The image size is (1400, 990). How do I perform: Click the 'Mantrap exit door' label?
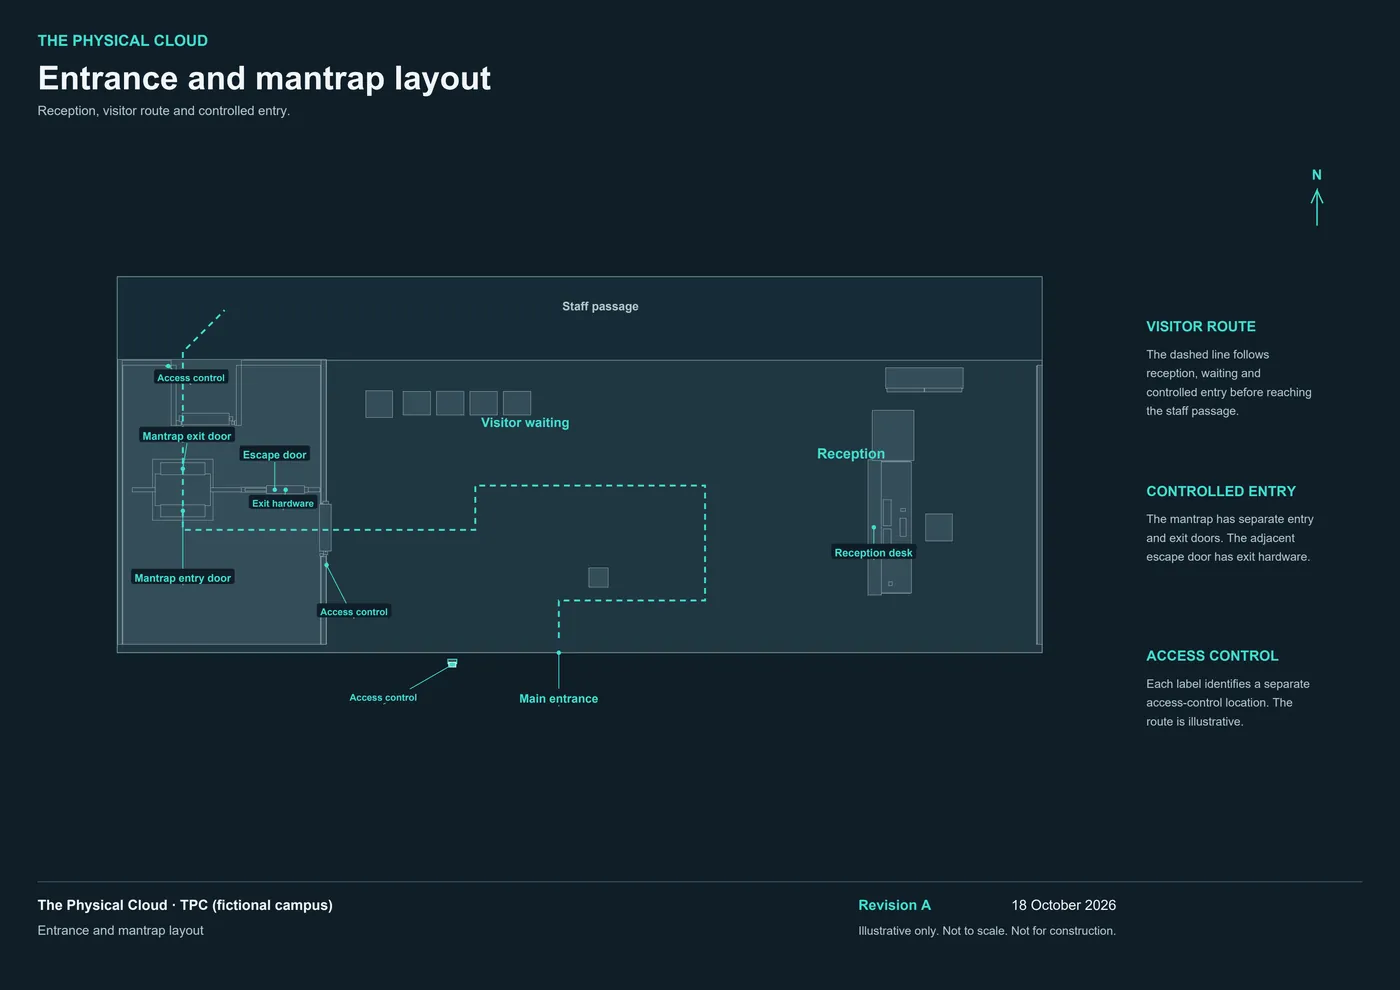[187, 436]
